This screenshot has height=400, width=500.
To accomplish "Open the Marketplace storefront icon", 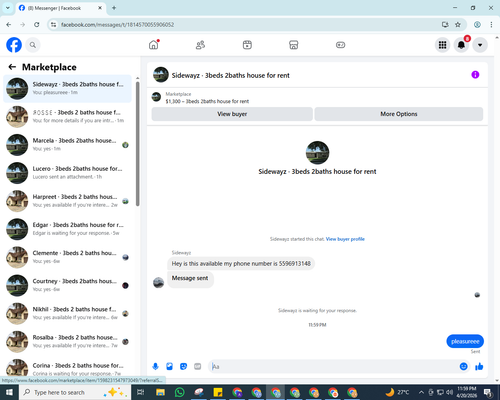I will pyautogui.click(x=293, y=45).
